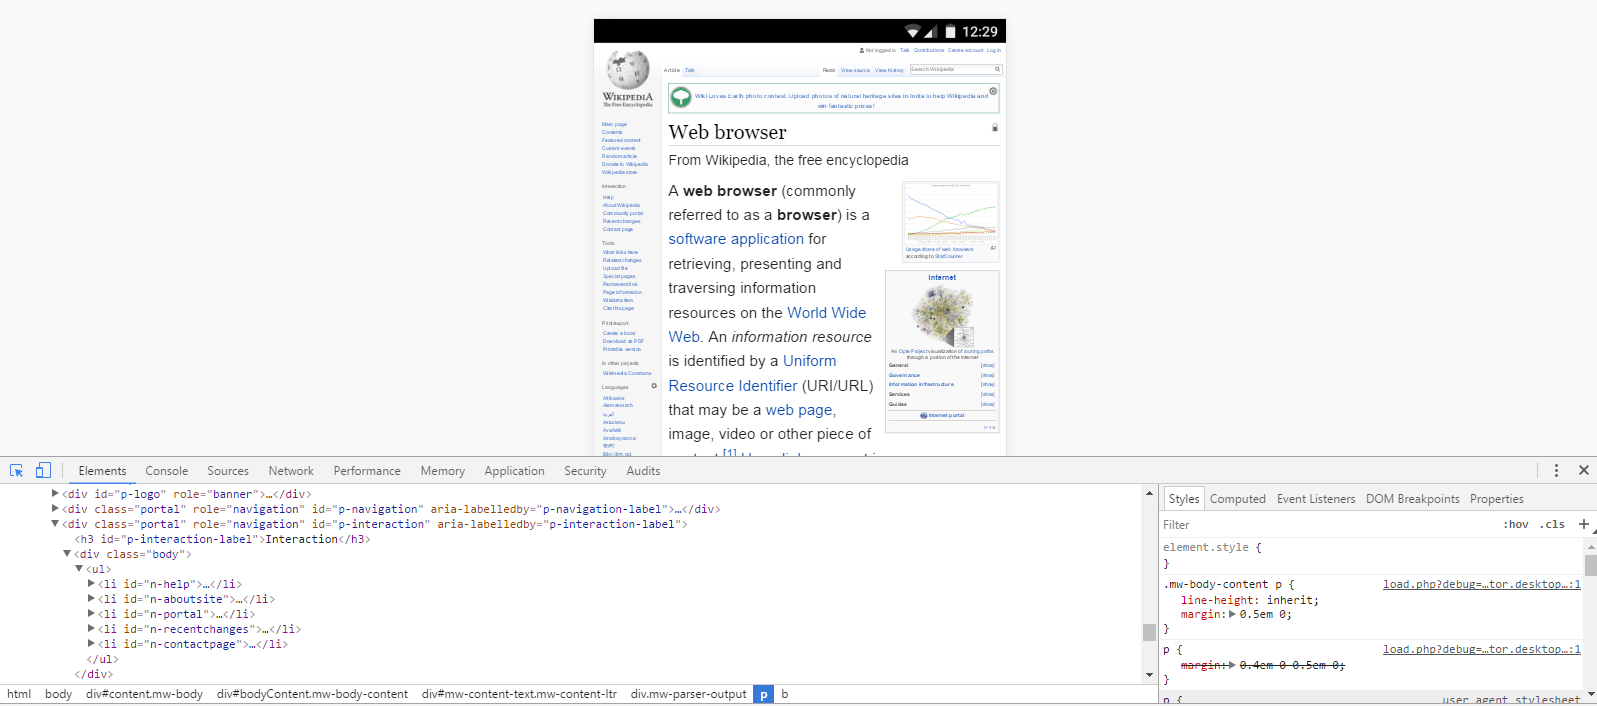This screenshot has width=1597, height=706.
Task: Click the enlarge icon under usage chart
Action: 993,248
